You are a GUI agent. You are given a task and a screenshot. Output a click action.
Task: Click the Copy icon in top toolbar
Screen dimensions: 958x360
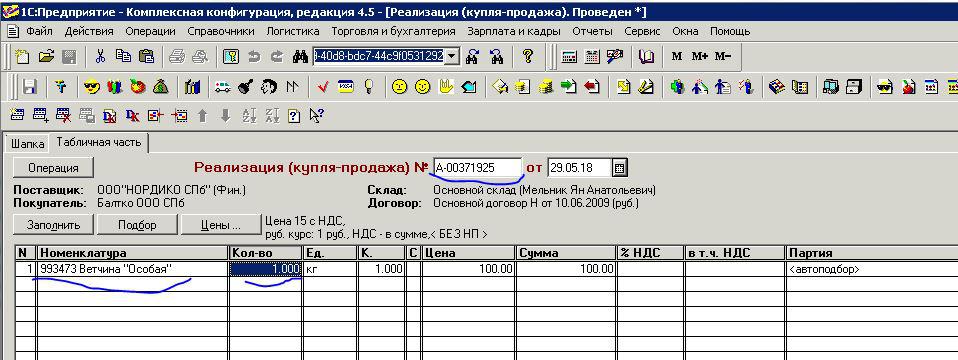(123, 57)
